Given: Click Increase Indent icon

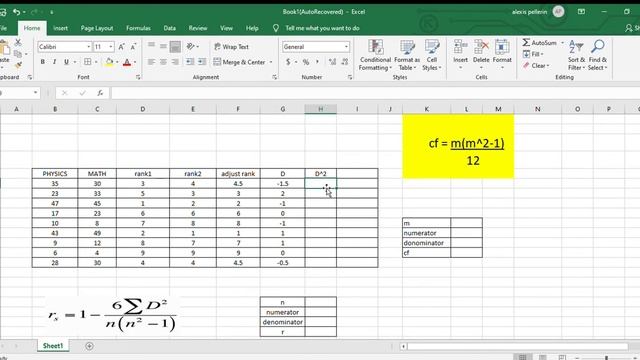Looking at the screenshot, I should (x=202, y=62).
